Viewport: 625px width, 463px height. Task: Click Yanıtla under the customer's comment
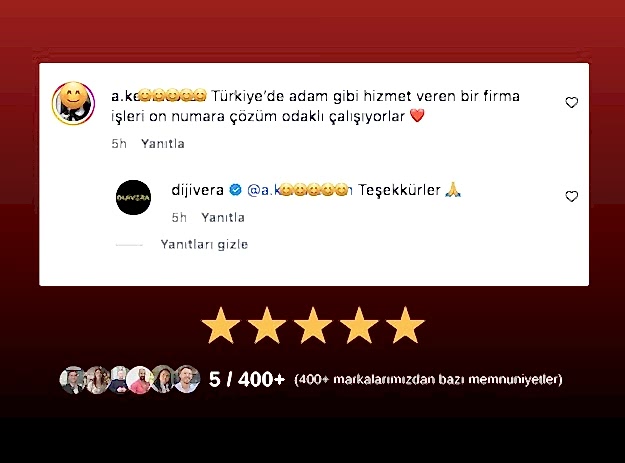point(163,143)
